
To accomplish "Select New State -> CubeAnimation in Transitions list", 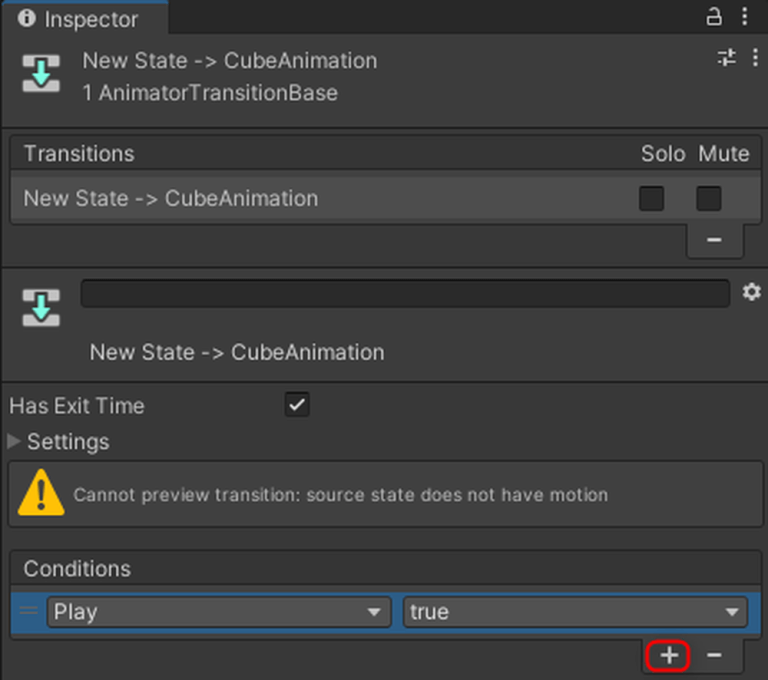I will [x=171, y=198].
